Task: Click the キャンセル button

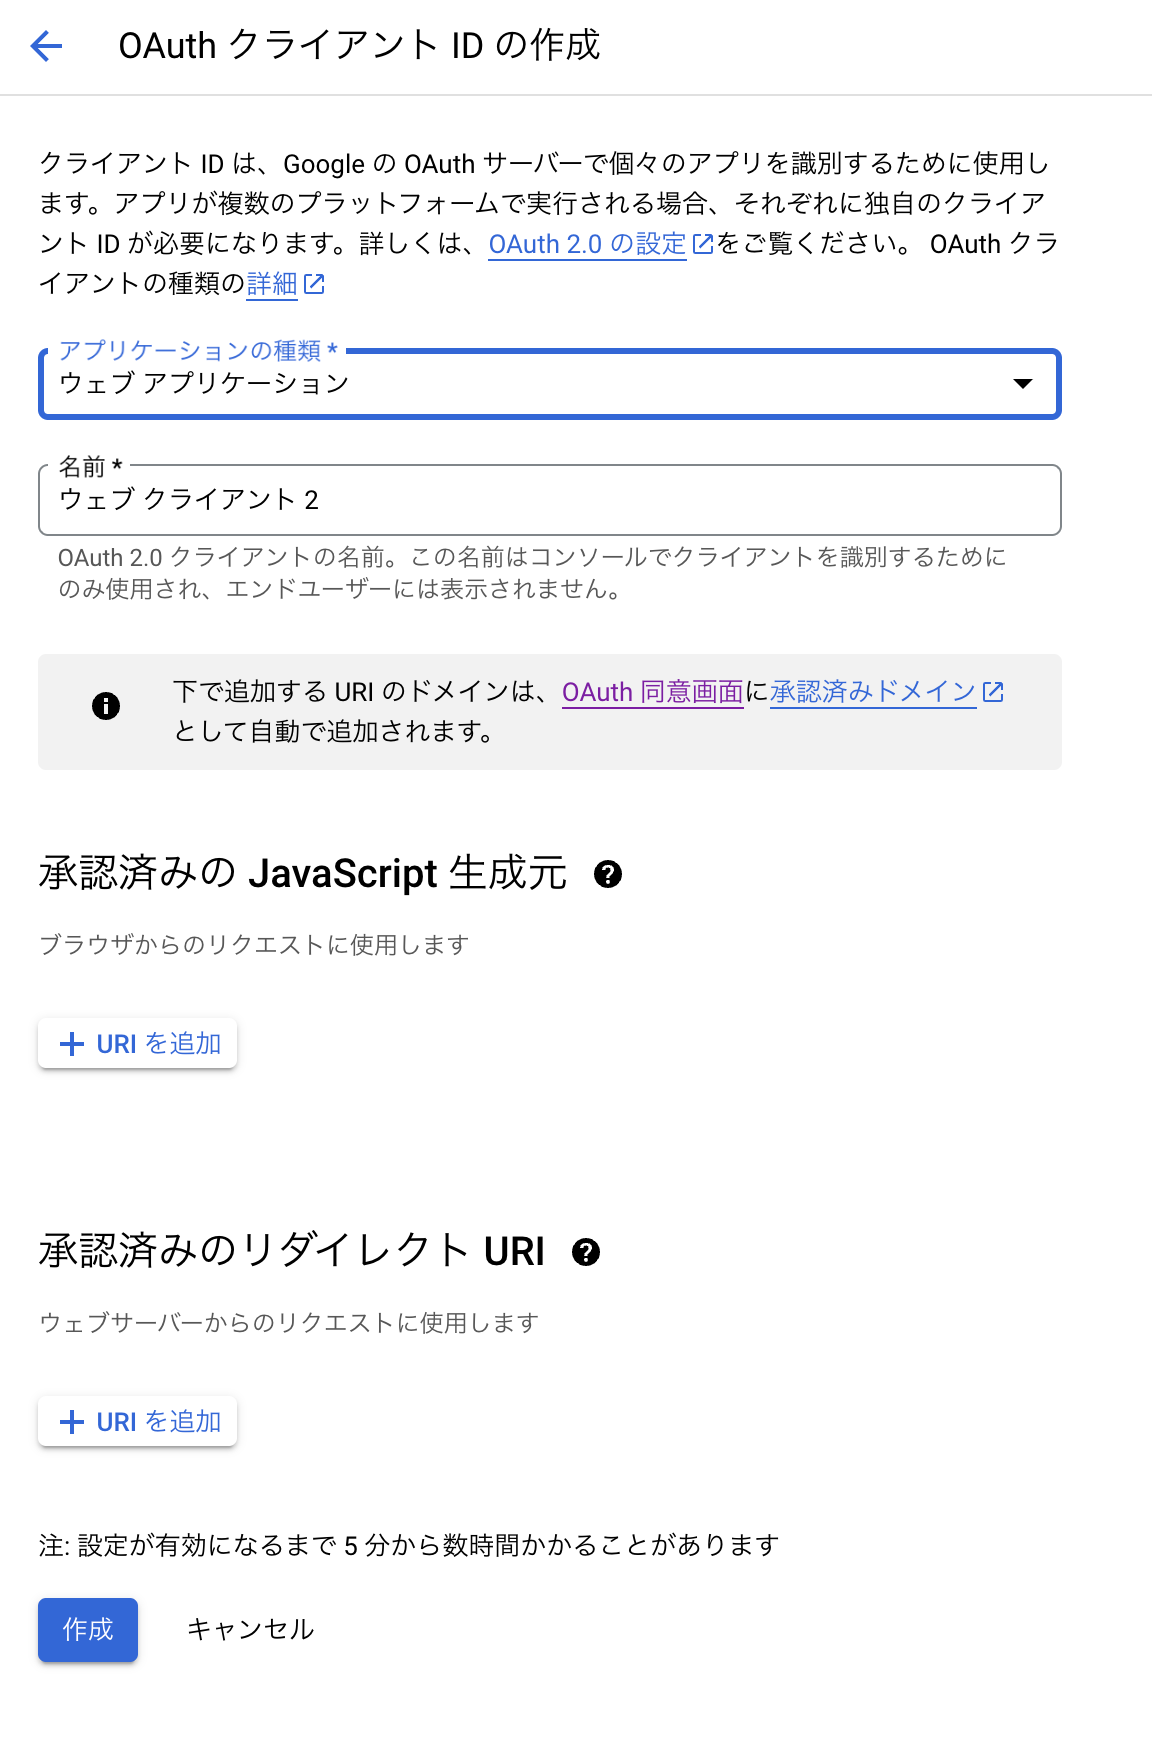Action: 250,1630
